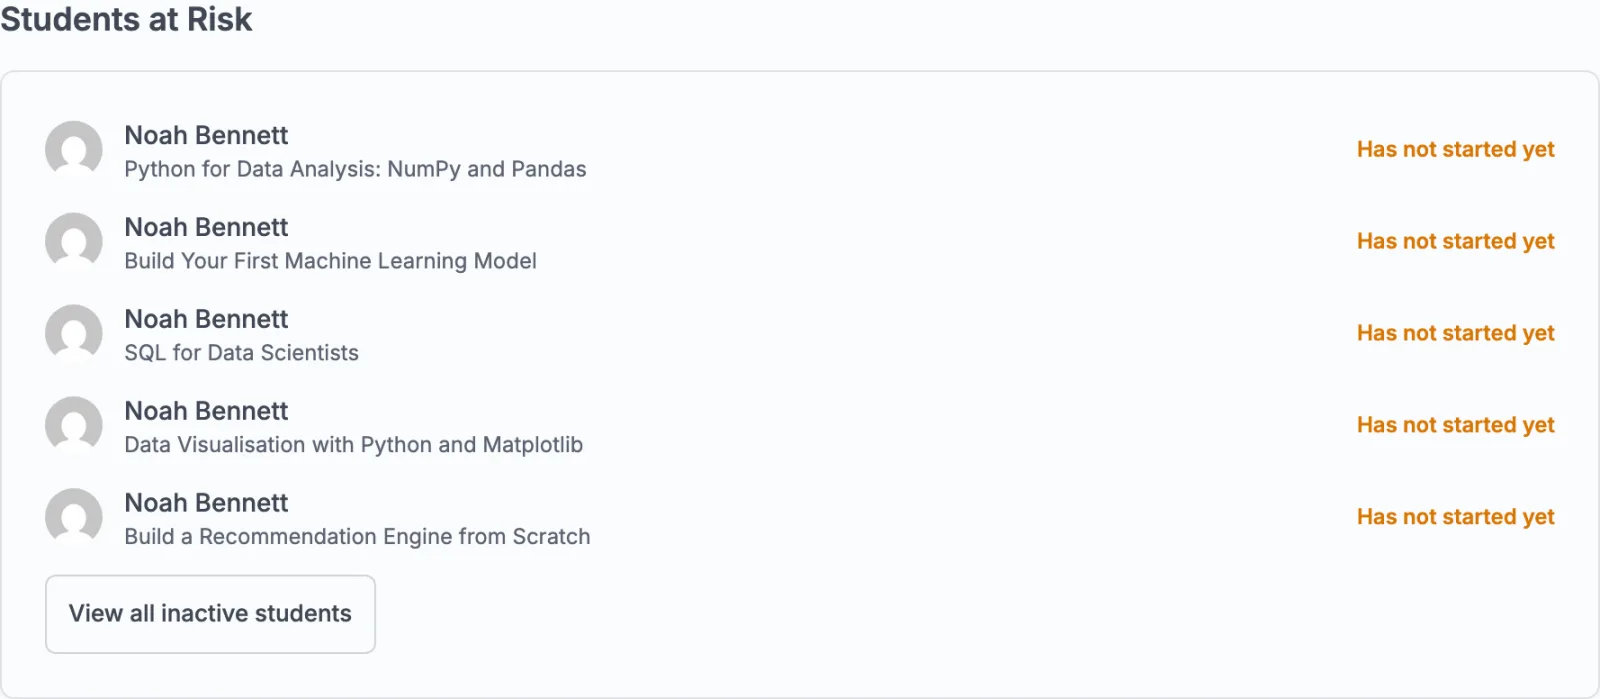1600x699 pixels.
Task: Open Build Your First Machine Learning Model course
Action: coord(330,261)
